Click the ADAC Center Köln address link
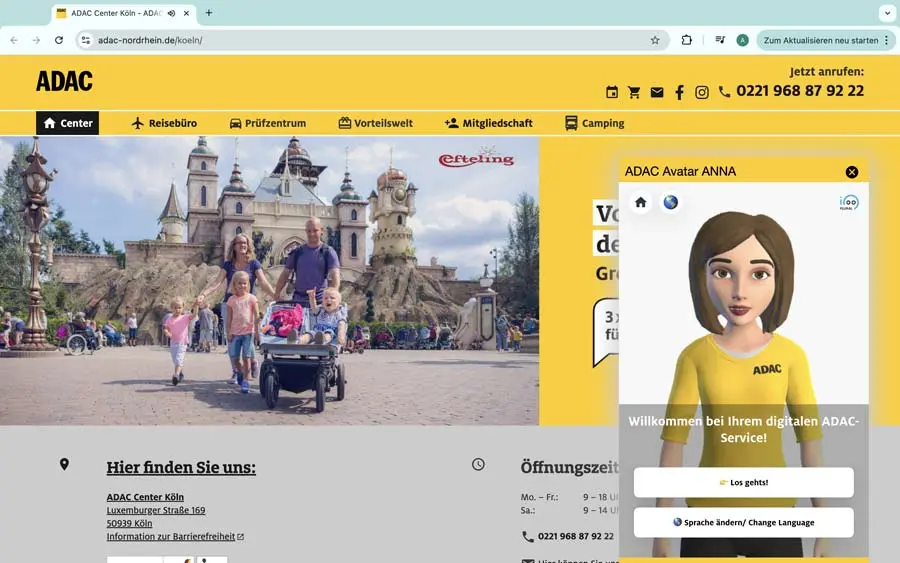This screenshot has height=563, width=900. tap(145, 497)
